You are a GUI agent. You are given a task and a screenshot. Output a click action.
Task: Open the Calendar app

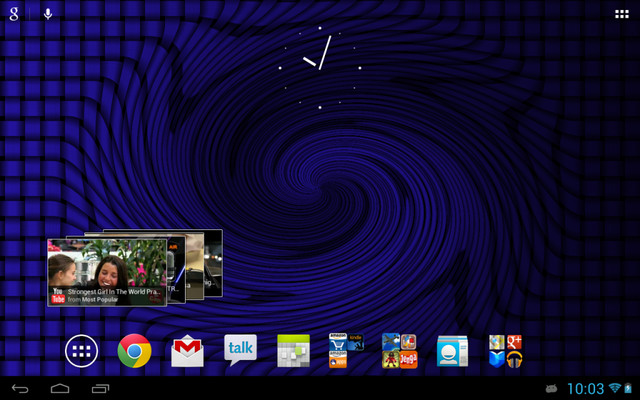point(294,351)
